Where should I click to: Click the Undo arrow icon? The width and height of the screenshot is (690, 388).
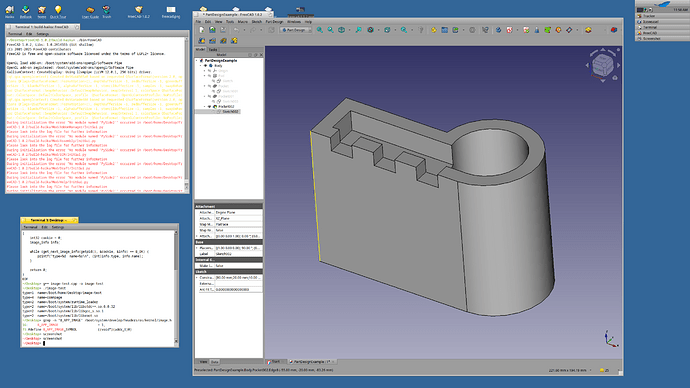pos(236,30)
